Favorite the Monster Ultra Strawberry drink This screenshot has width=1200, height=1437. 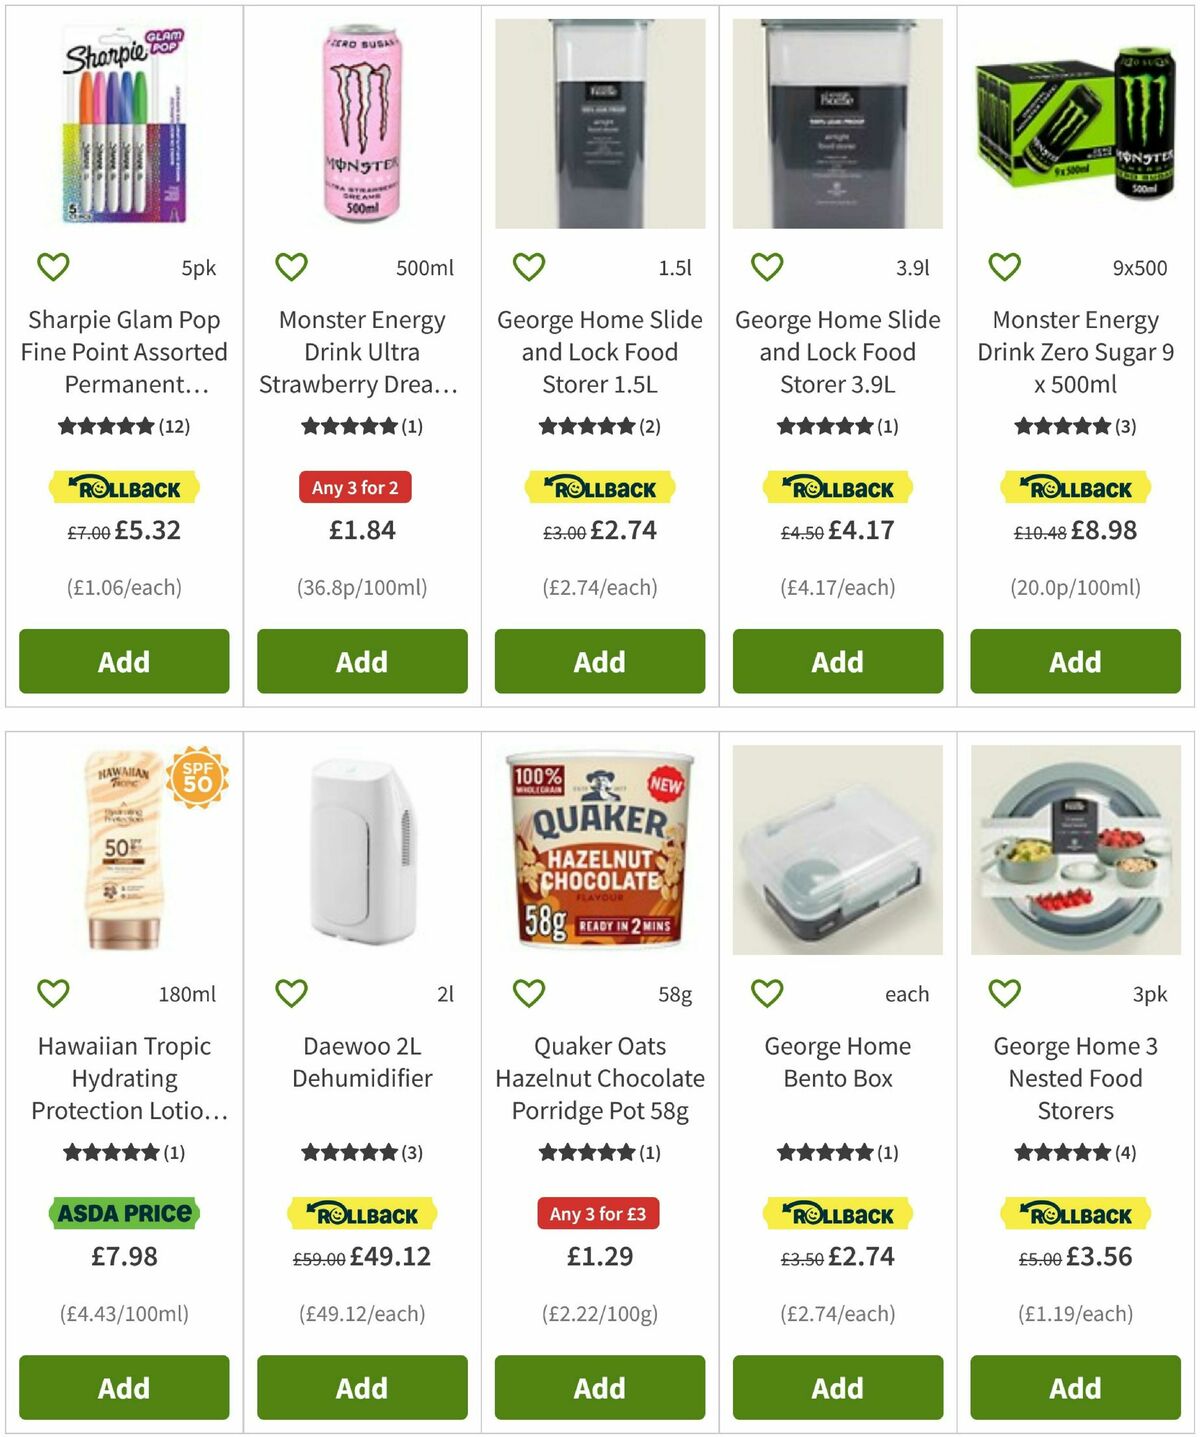[x=290, y=266]
